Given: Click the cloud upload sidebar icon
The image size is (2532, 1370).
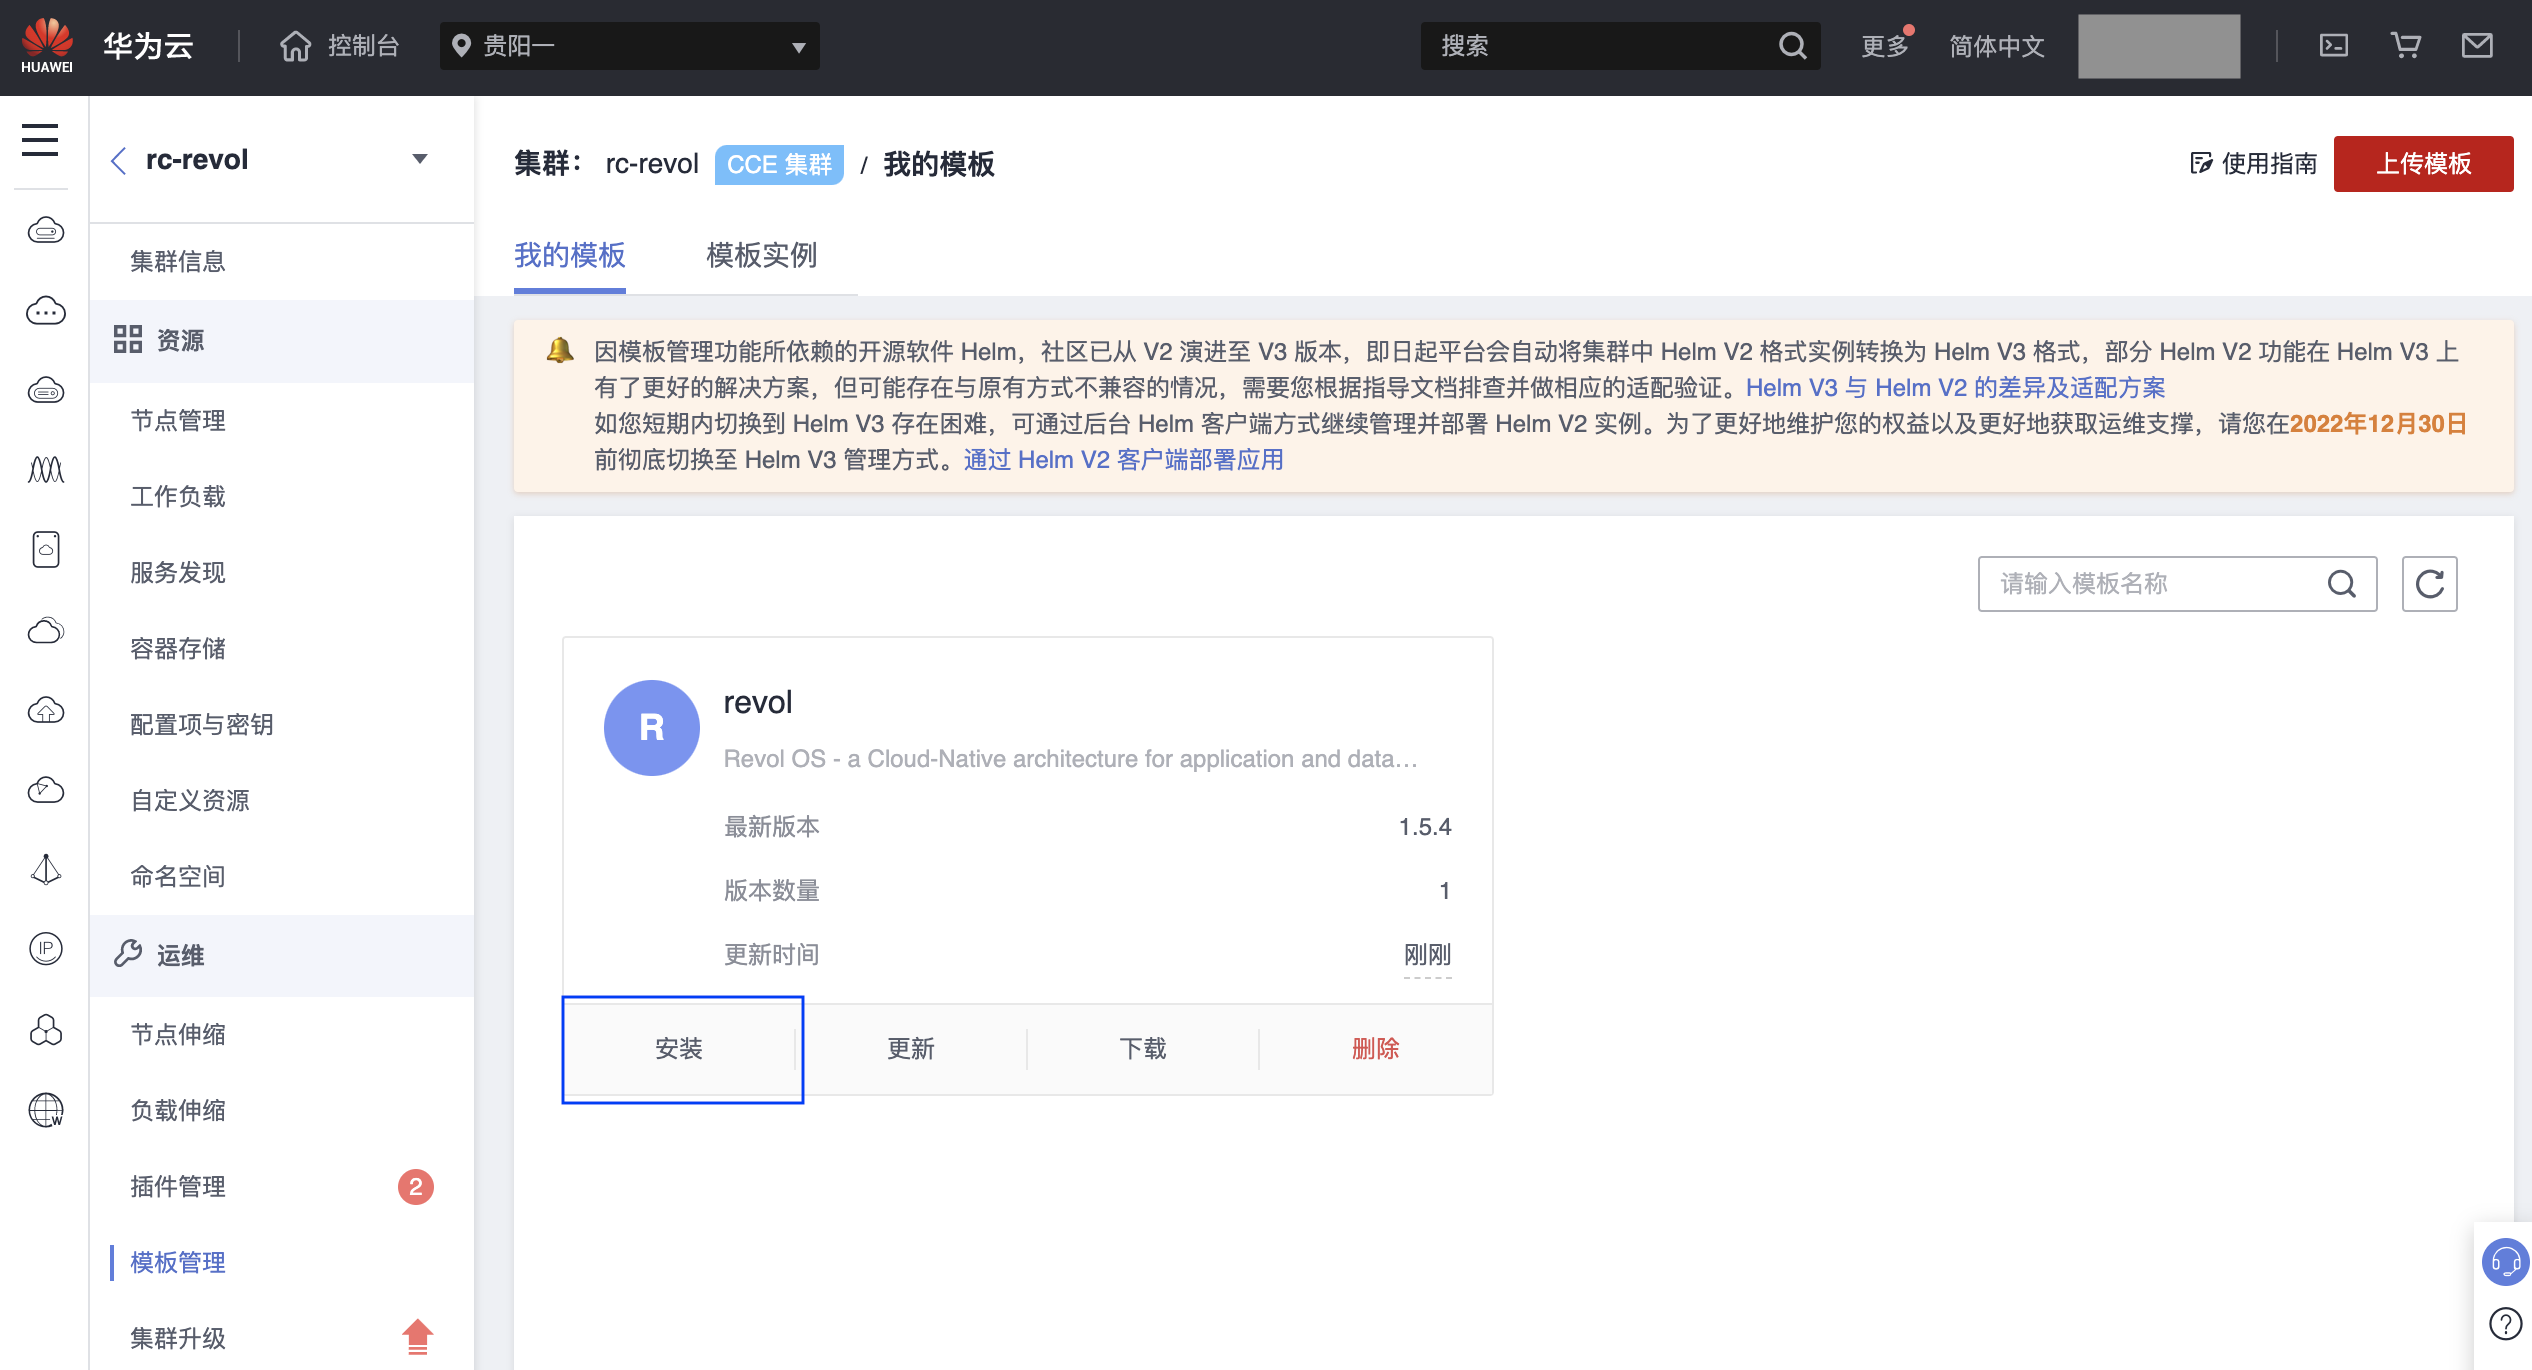Looking at the screenshot, I should [x=46, y=710].
